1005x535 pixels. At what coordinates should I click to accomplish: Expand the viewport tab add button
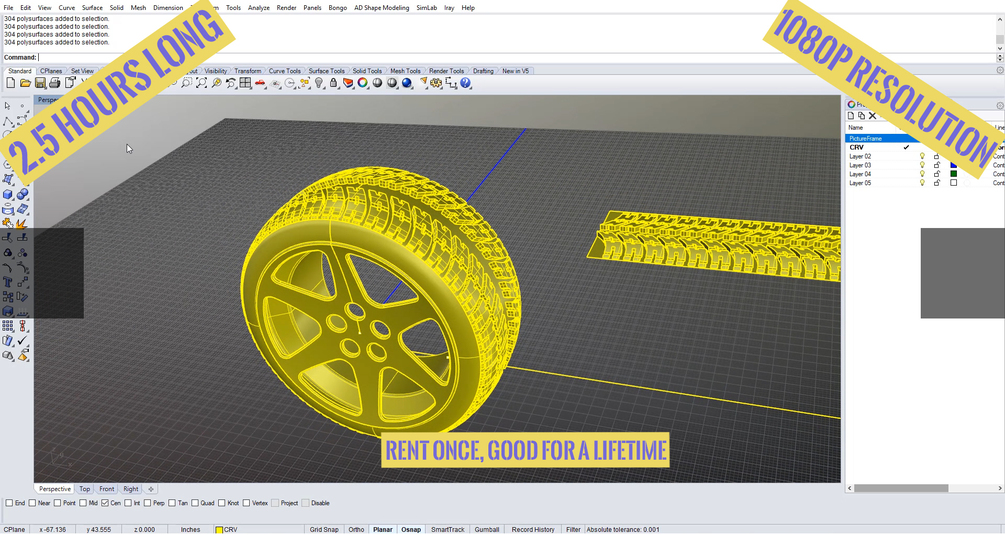tap(151, 489)
